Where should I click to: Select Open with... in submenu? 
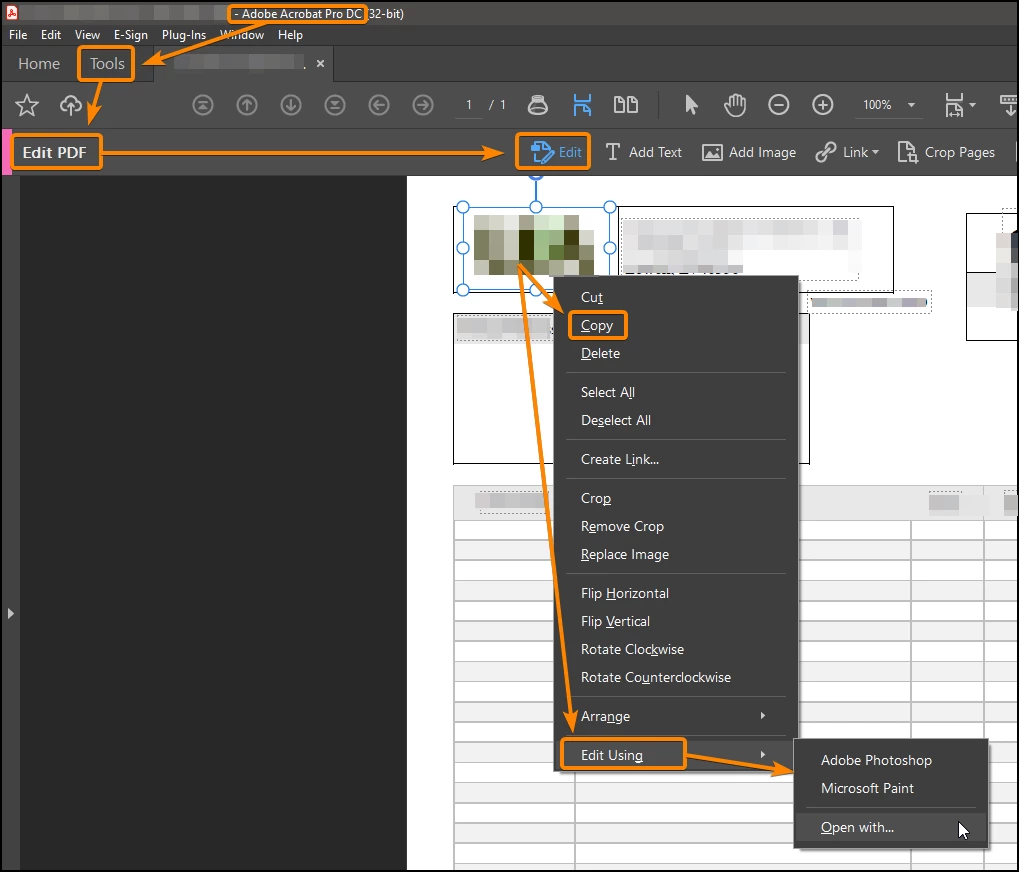[891, 827]
